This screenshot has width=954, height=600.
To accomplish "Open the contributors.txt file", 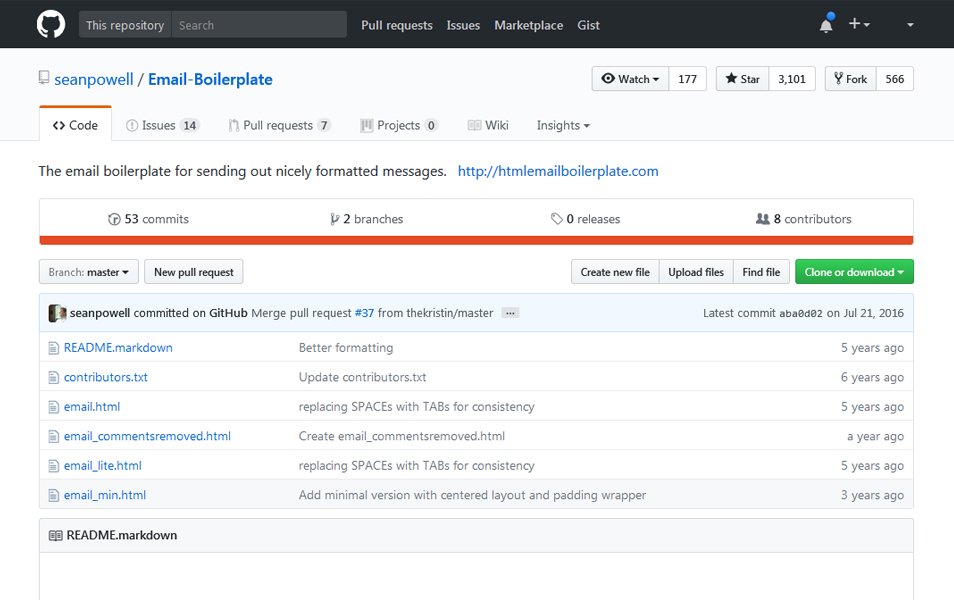I will (x=106, y=377).
